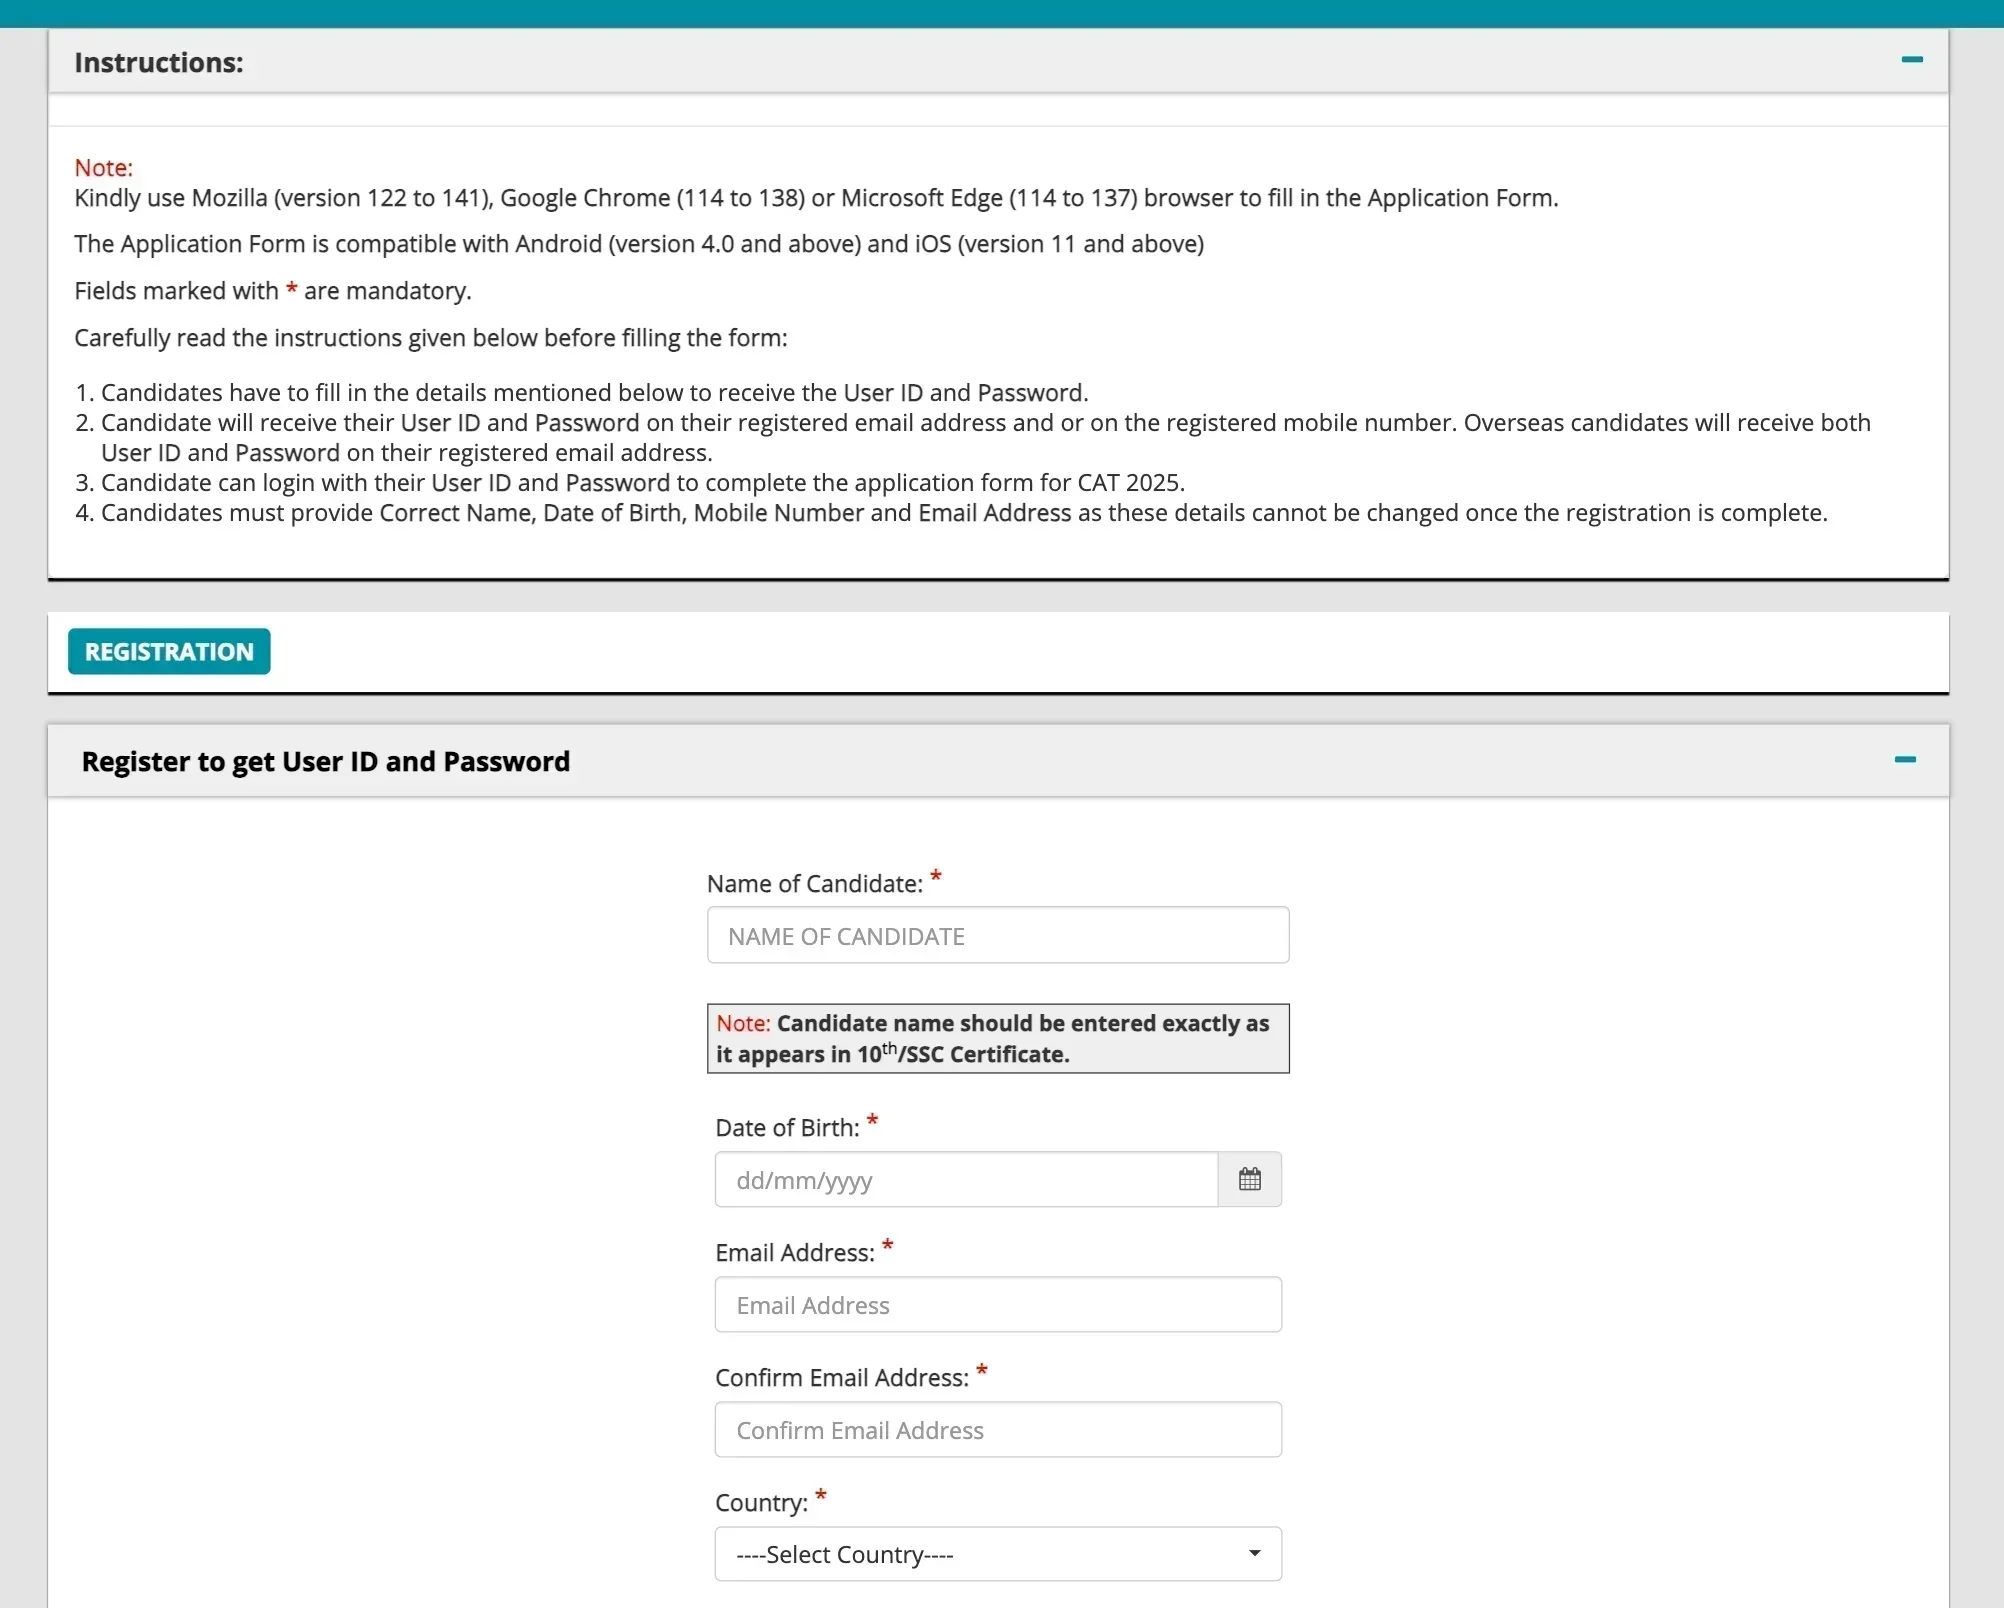The height and width of the screenshot is (1608, 2004).
Task: Click into the Email Address input
Action: tap(997, 1305)
